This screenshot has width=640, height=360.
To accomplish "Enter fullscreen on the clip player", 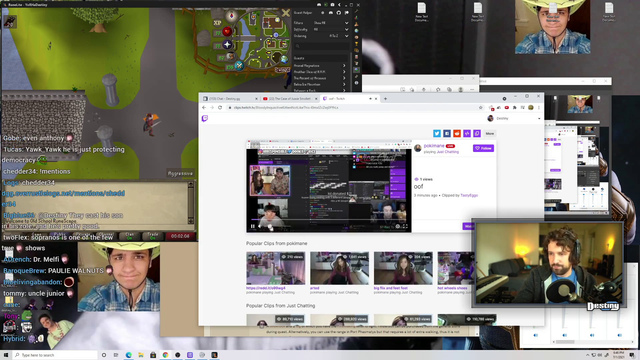I will 405,226.
